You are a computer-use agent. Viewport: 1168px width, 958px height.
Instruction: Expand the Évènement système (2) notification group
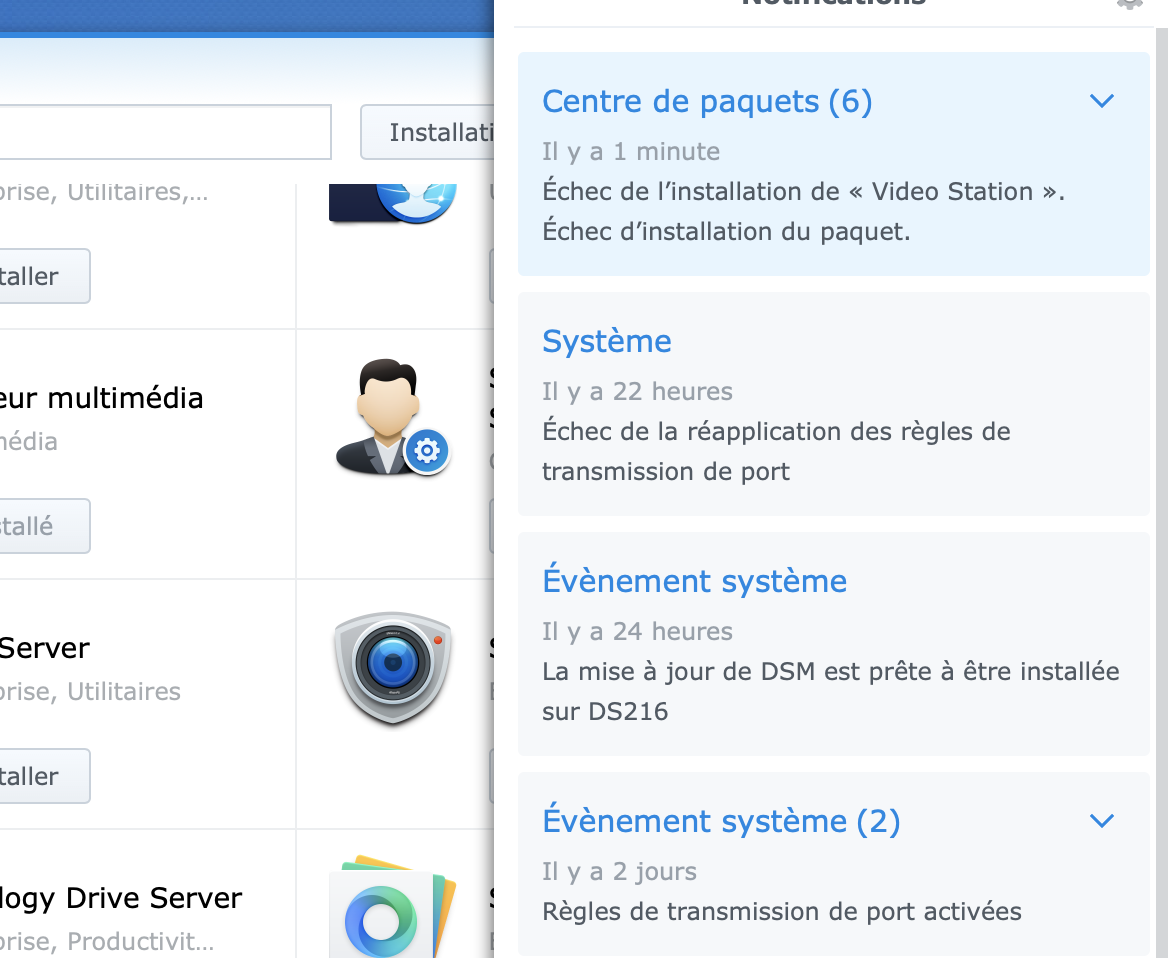[x=1101, y=820]
